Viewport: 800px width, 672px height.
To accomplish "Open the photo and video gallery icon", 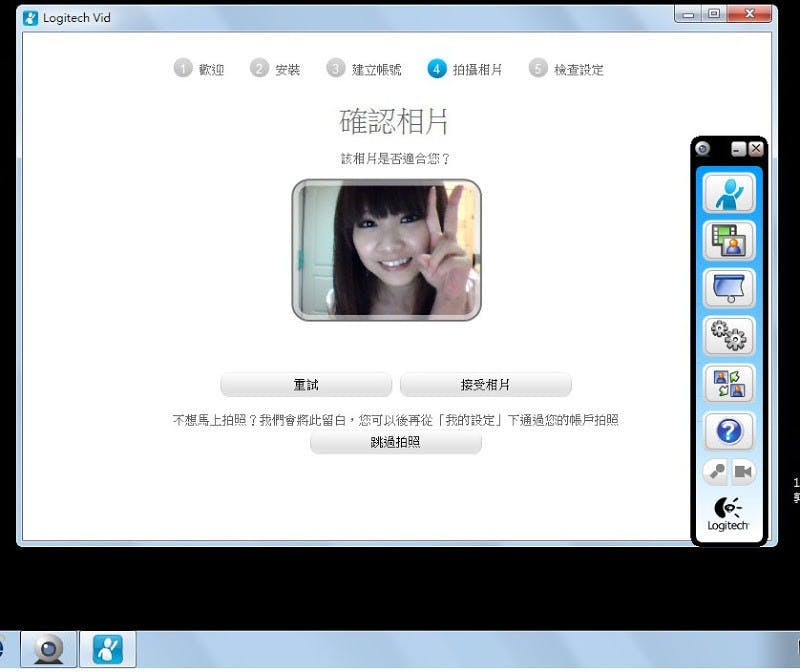I will [x=729, y=241].
